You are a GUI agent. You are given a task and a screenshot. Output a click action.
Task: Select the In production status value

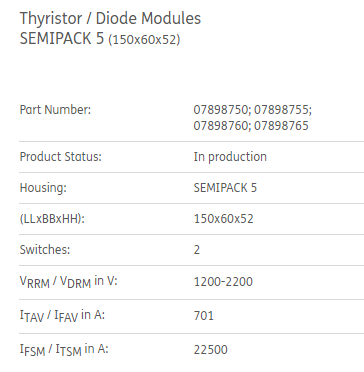click(230, 157)
